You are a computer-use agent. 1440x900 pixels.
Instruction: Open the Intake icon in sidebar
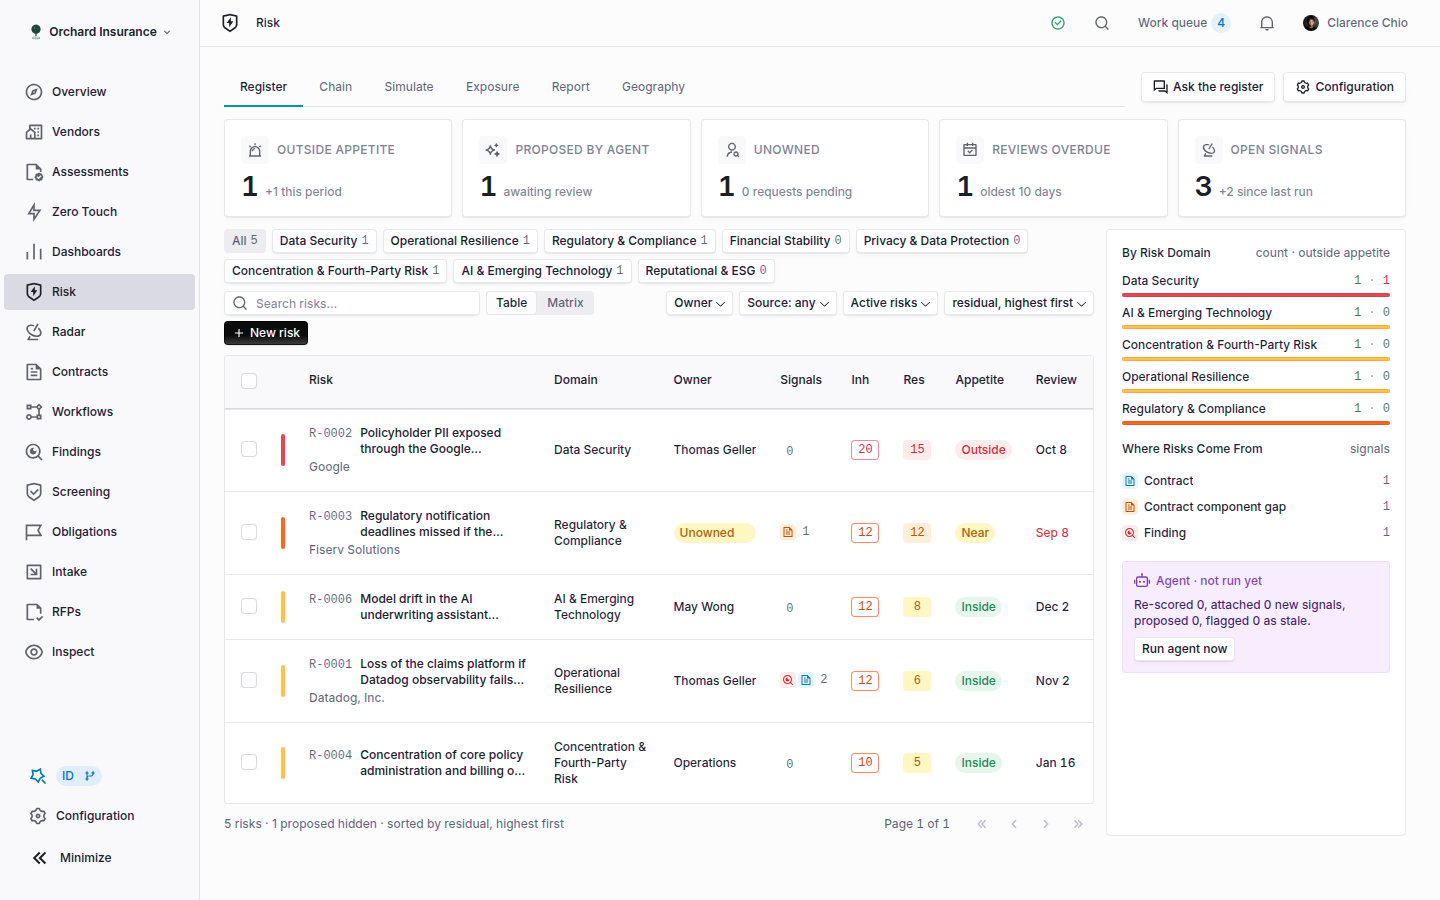pyautogui.click(x=34, y=572)
